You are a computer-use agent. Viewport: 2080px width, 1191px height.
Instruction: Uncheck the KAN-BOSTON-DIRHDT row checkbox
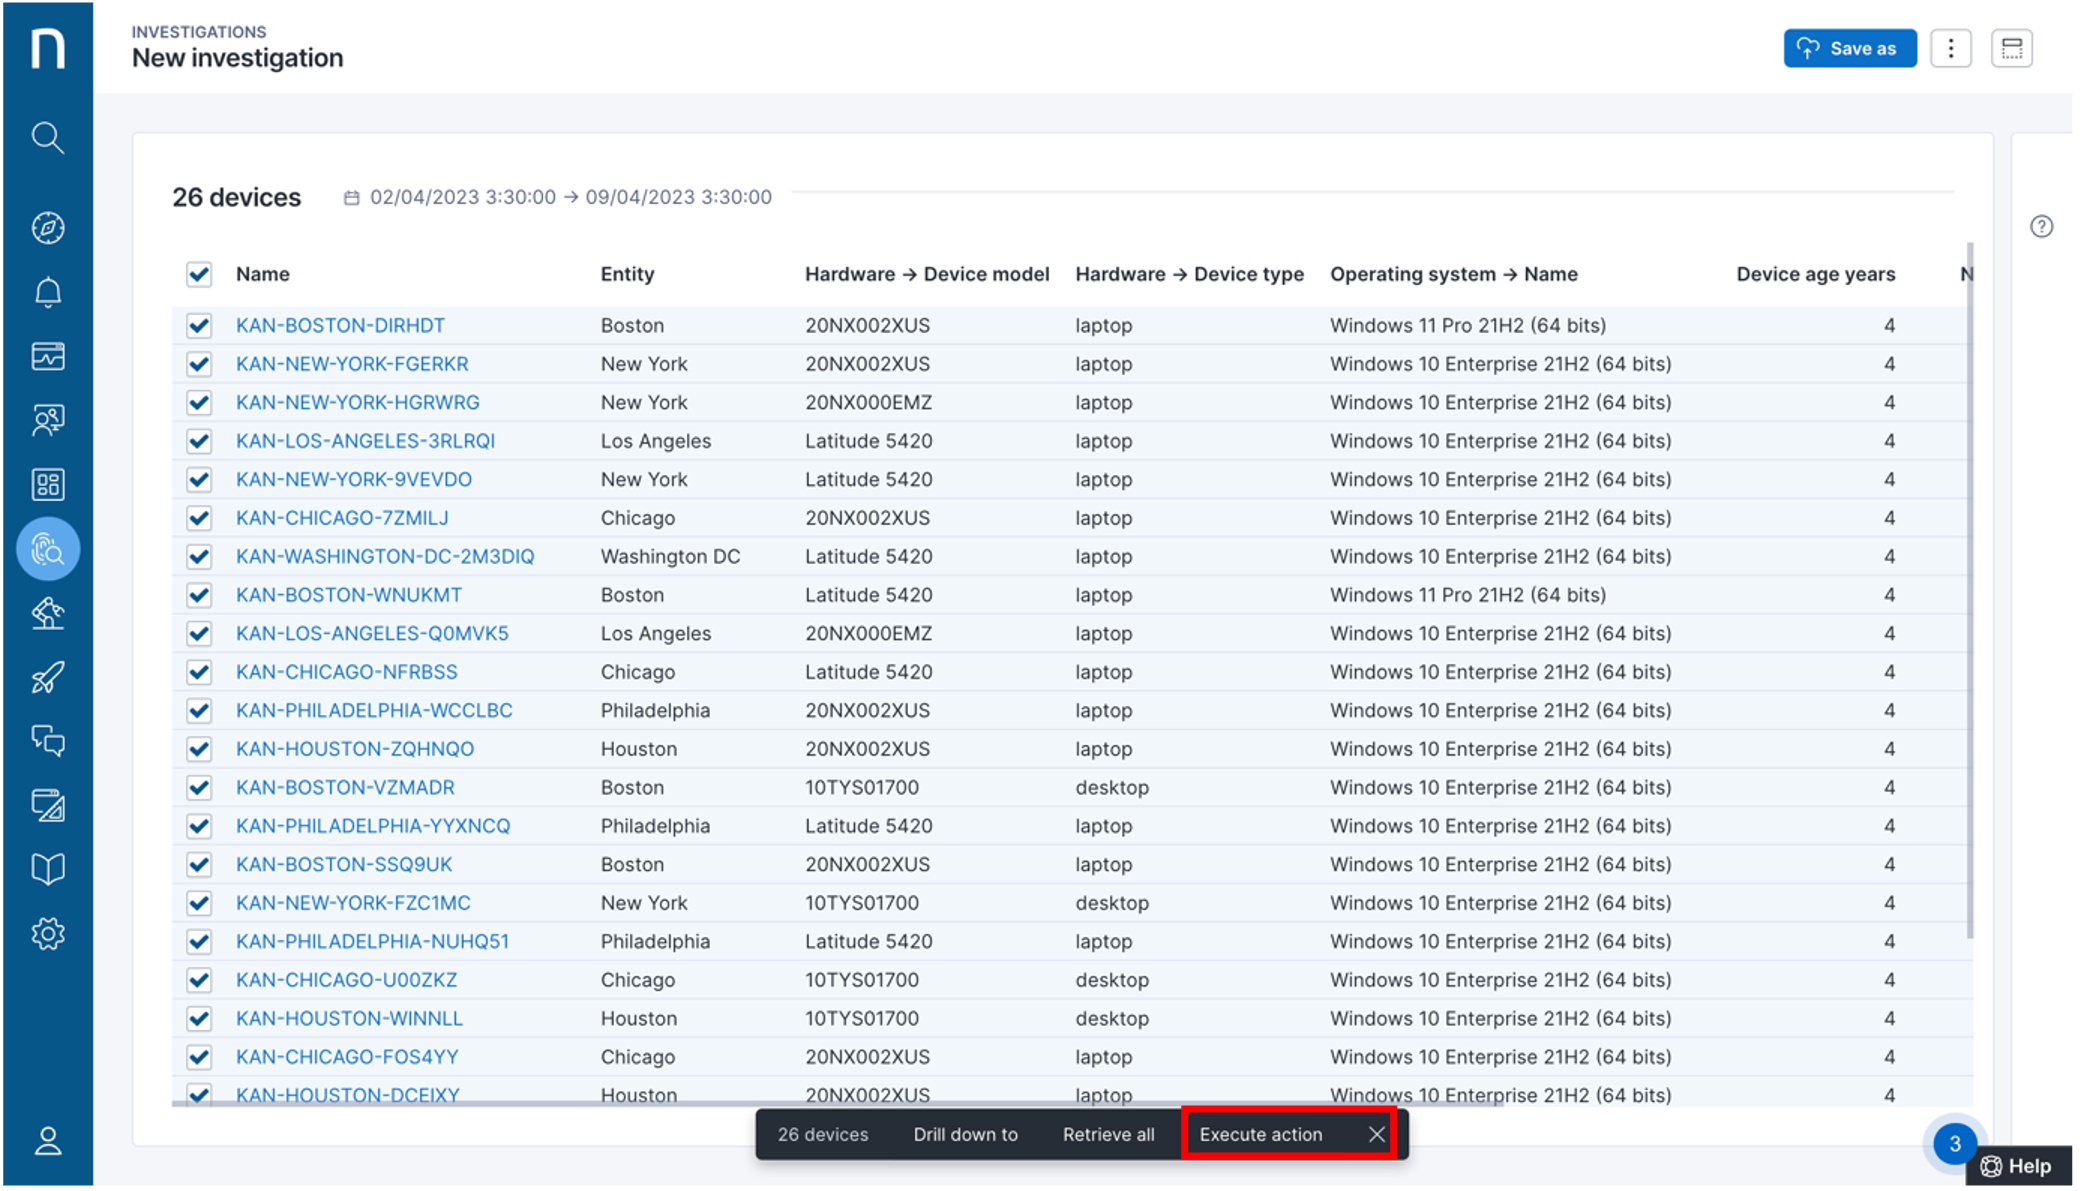199,325
